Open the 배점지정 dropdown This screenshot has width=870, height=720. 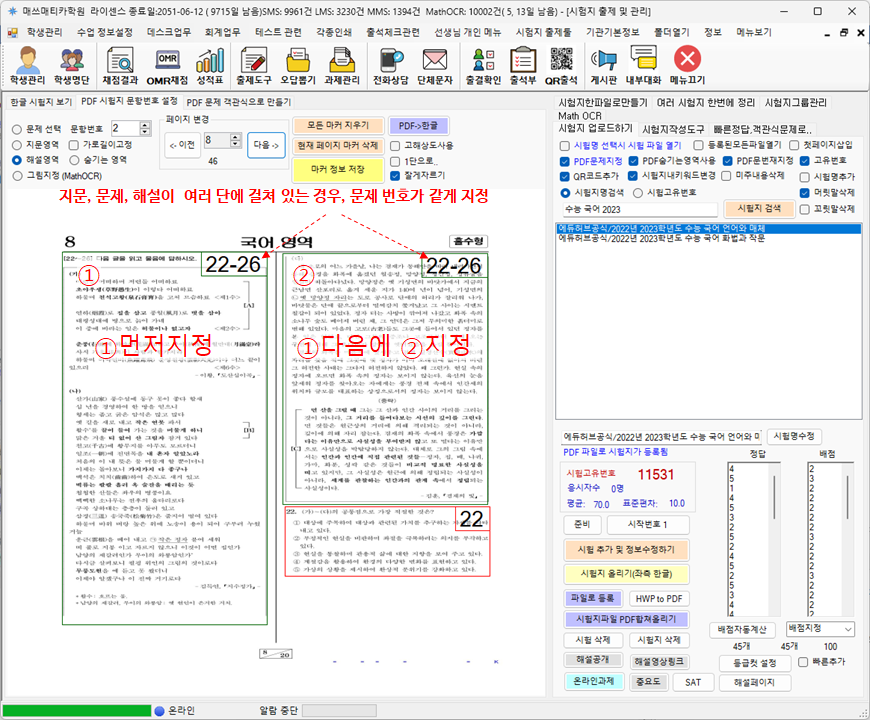coord(820,629)
